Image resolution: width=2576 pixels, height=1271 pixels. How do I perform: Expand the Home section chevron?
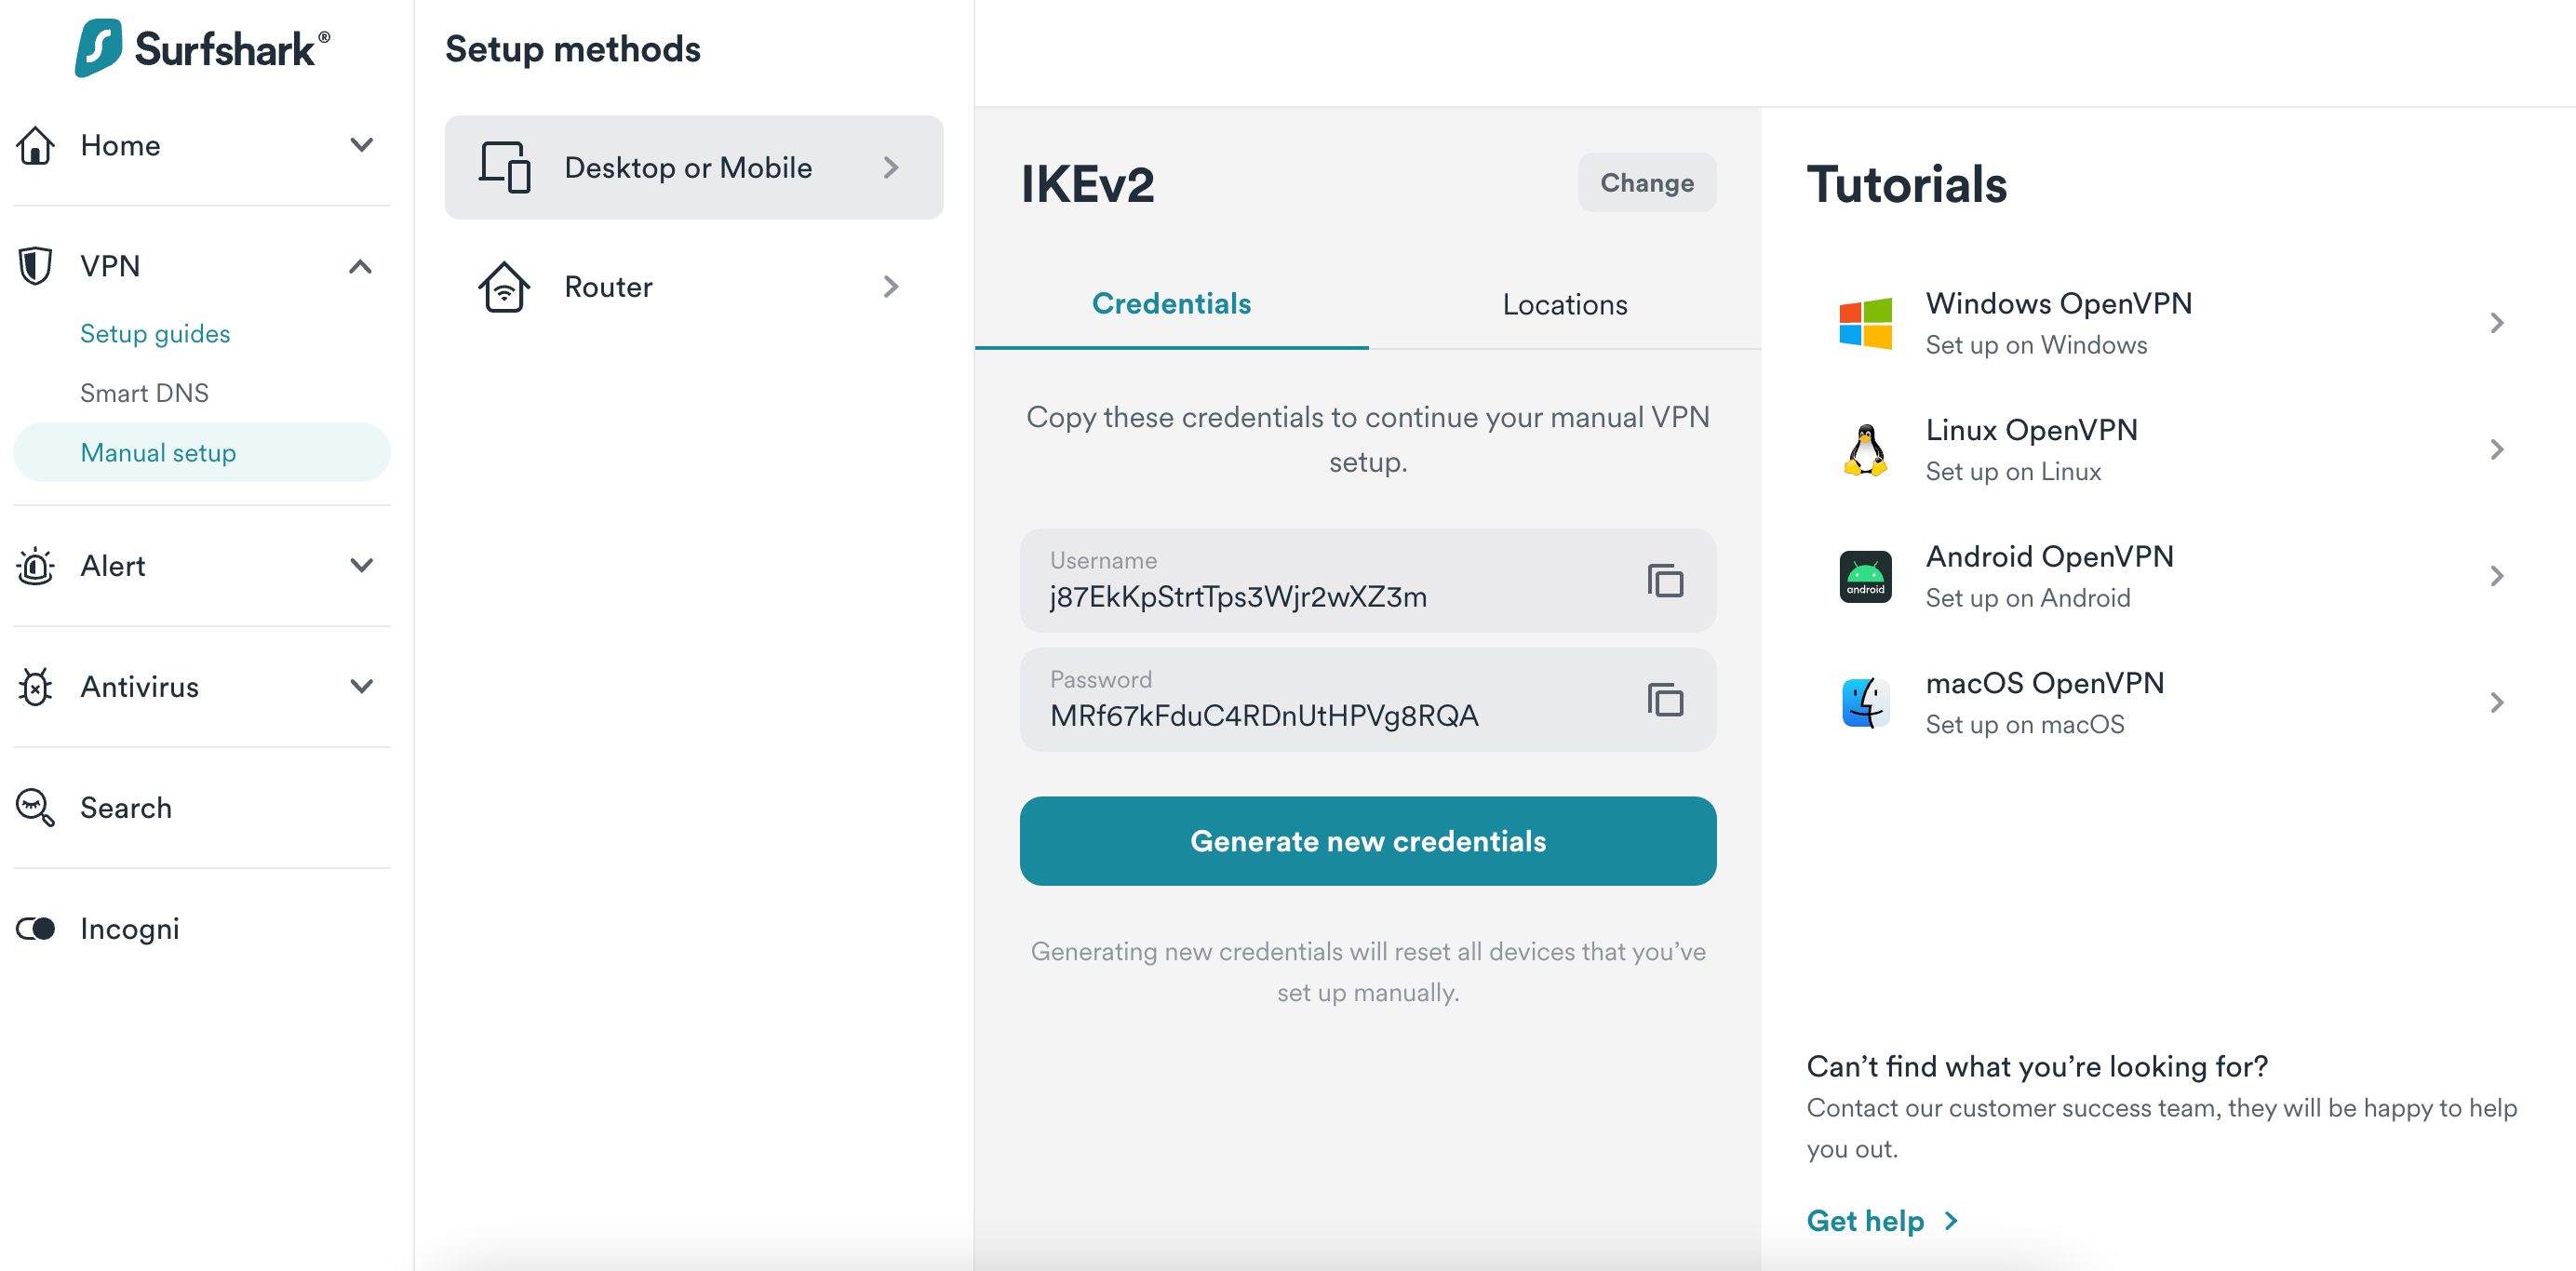tap(362, 145)
